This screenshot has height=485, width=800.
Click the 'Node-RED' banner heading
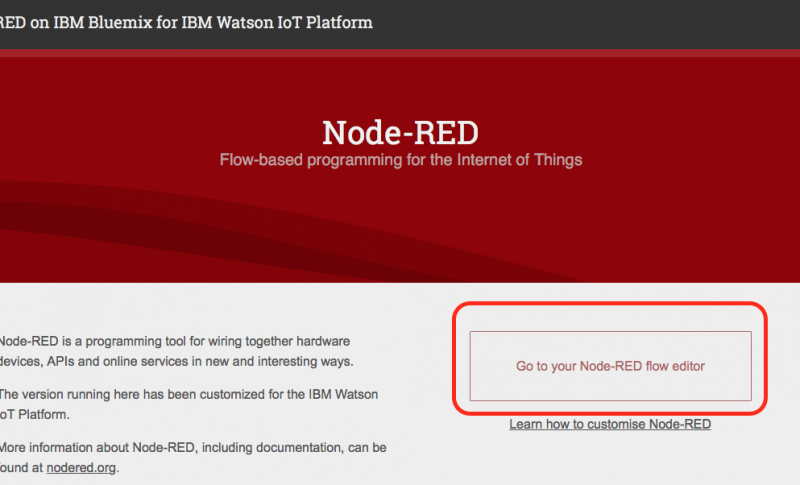[x=401, y=132]
